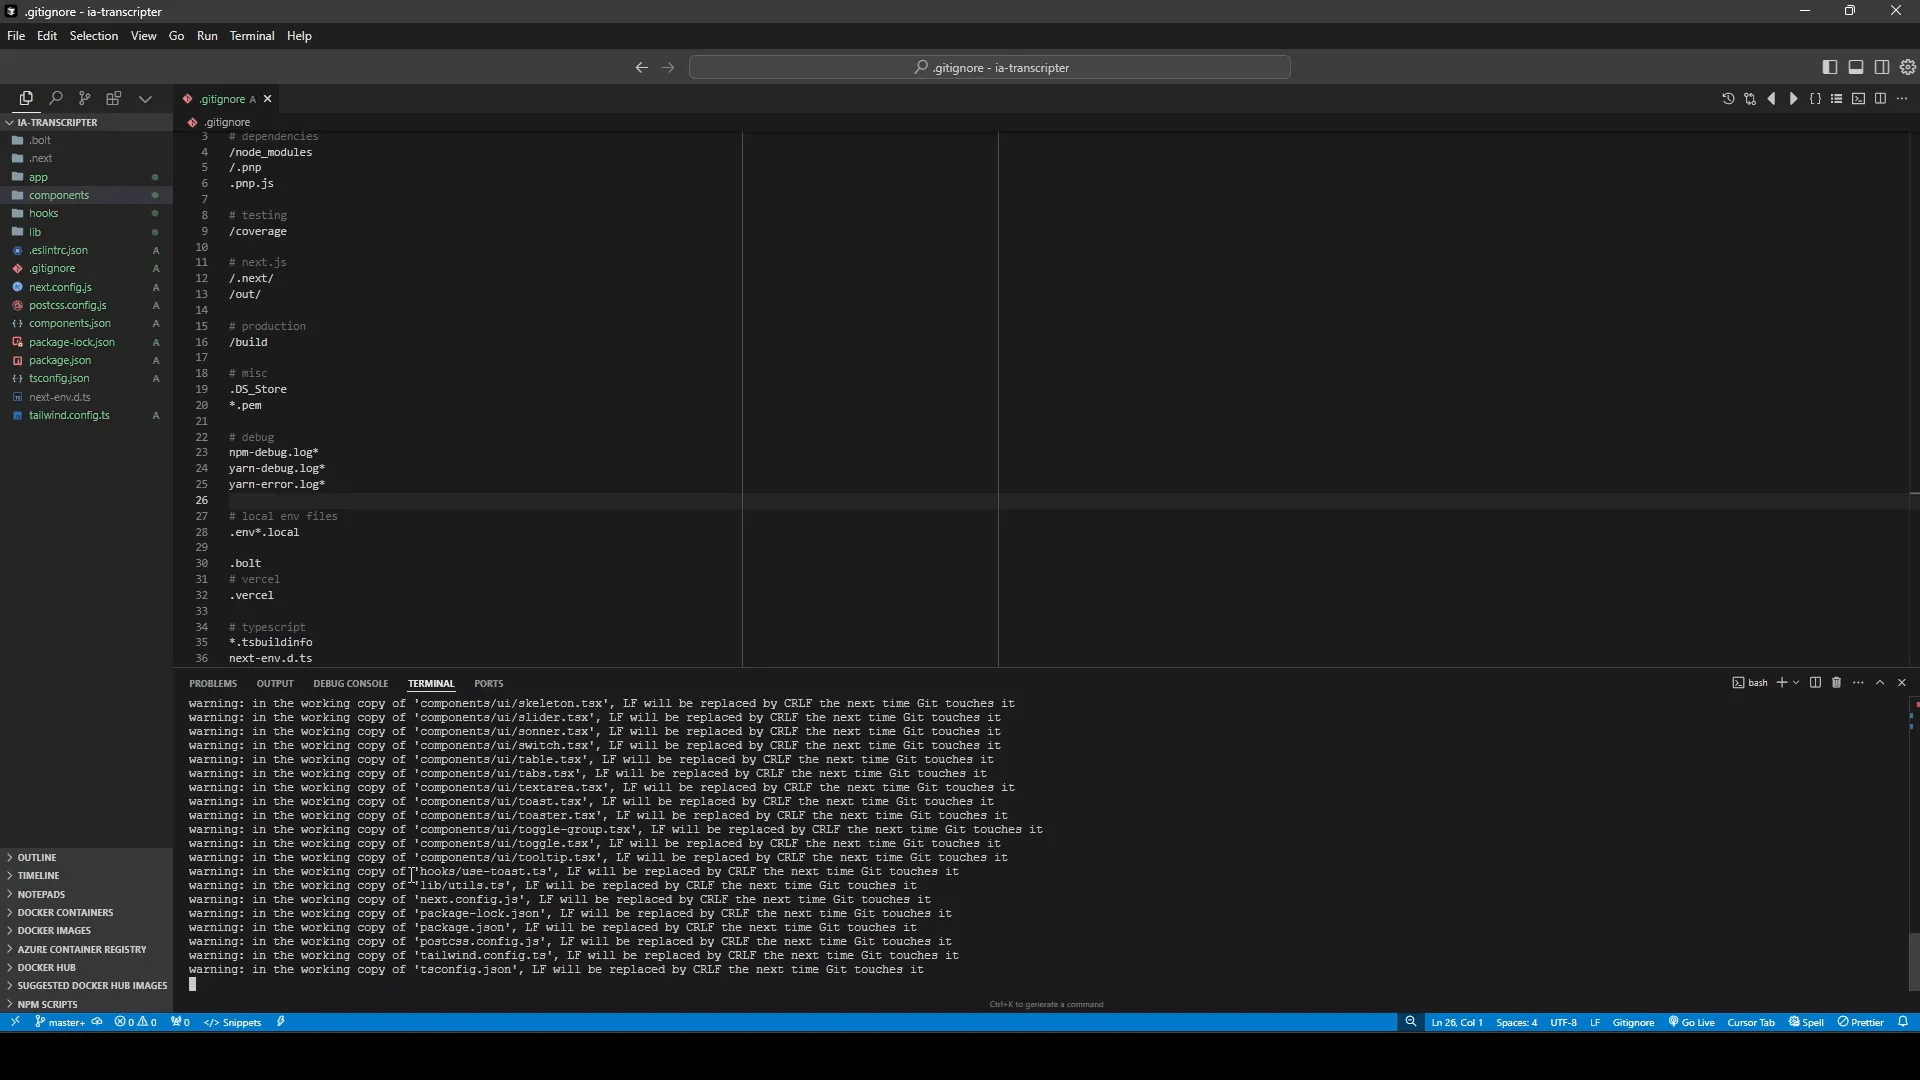Go back in navigation history
The width and height of the screenshot is (1920, 1080).
(641, 68)
